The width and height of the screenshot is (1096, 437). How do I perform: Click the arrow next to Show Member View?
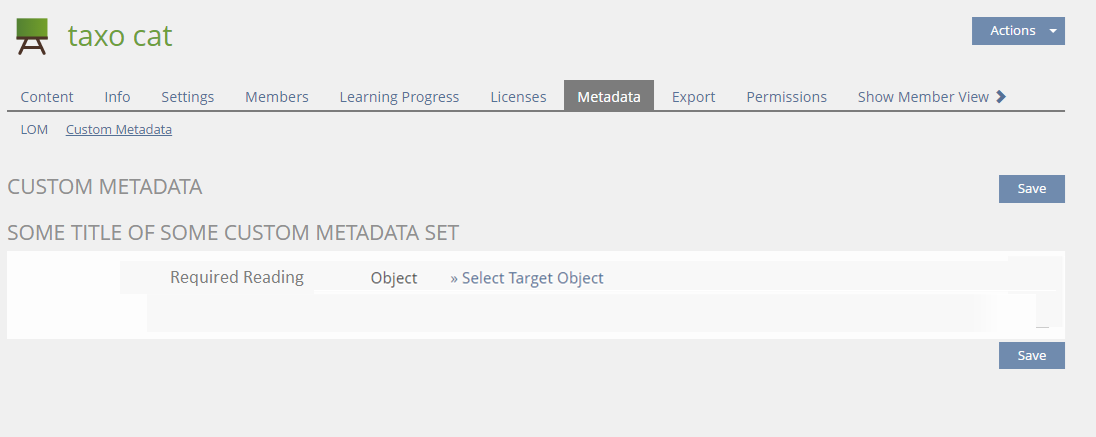point(1001,97)
